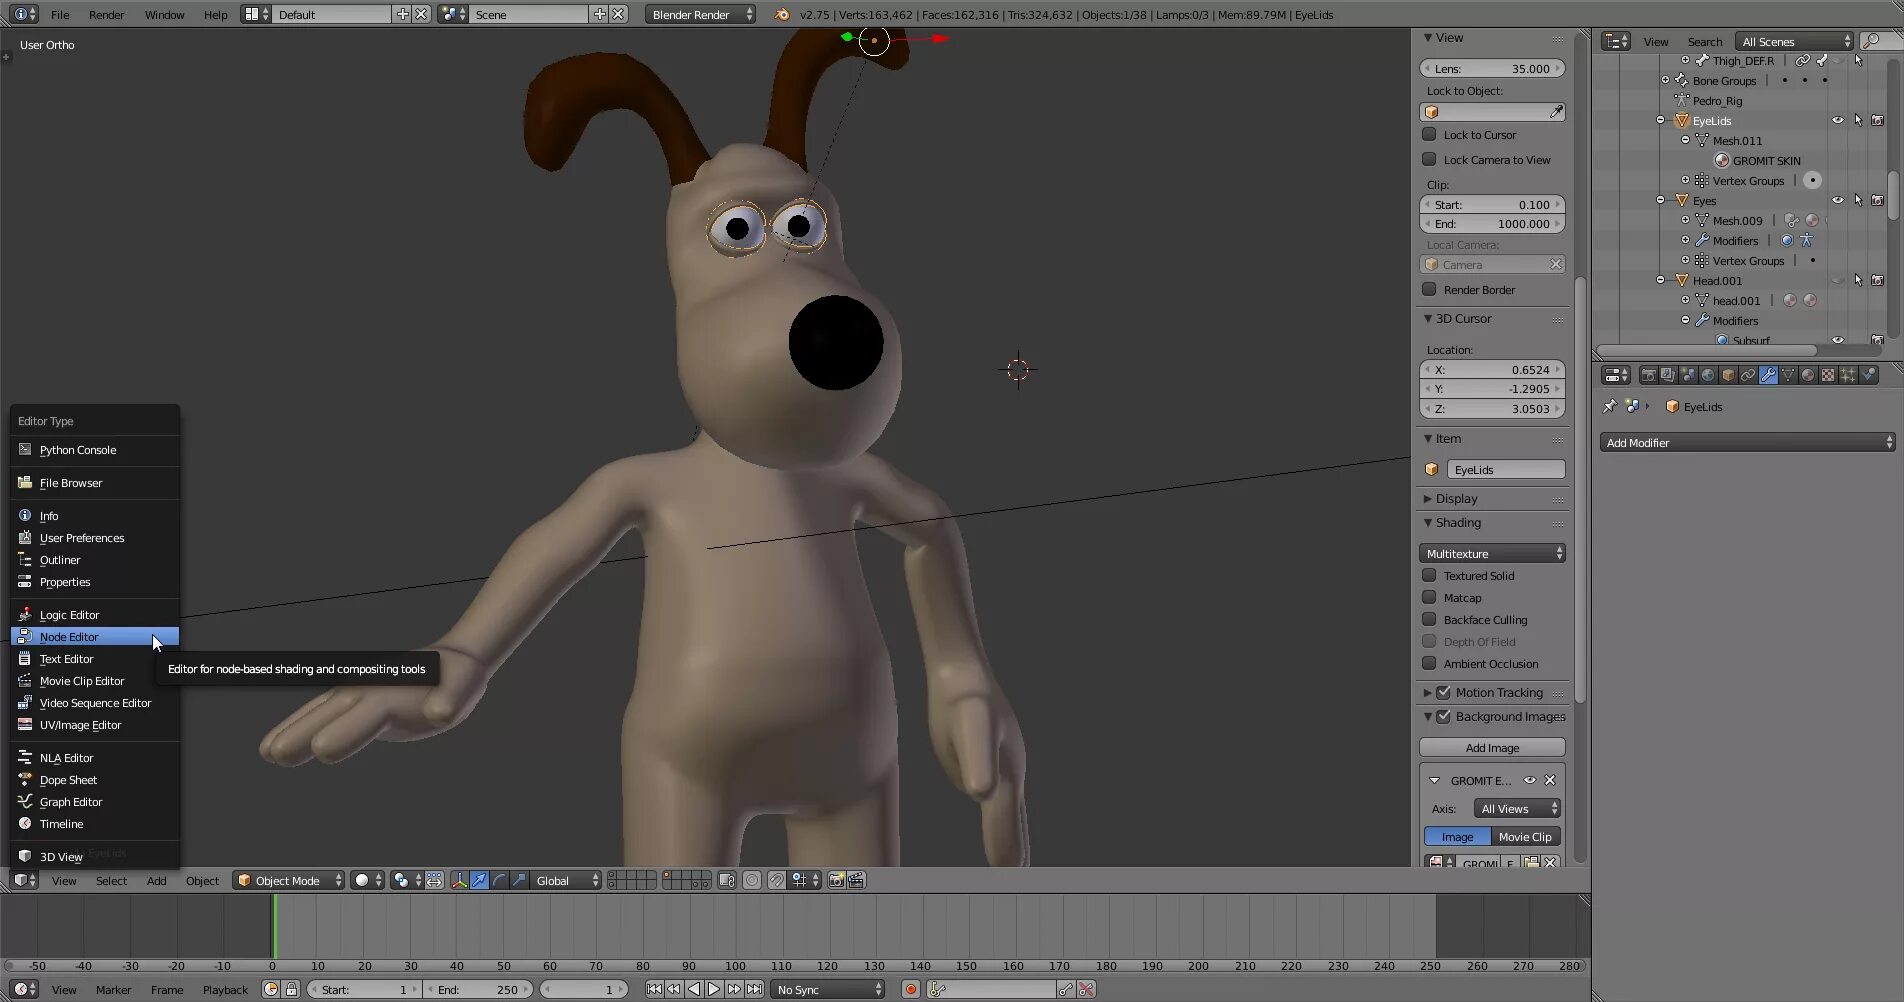Expand the Display panel

1456,498
